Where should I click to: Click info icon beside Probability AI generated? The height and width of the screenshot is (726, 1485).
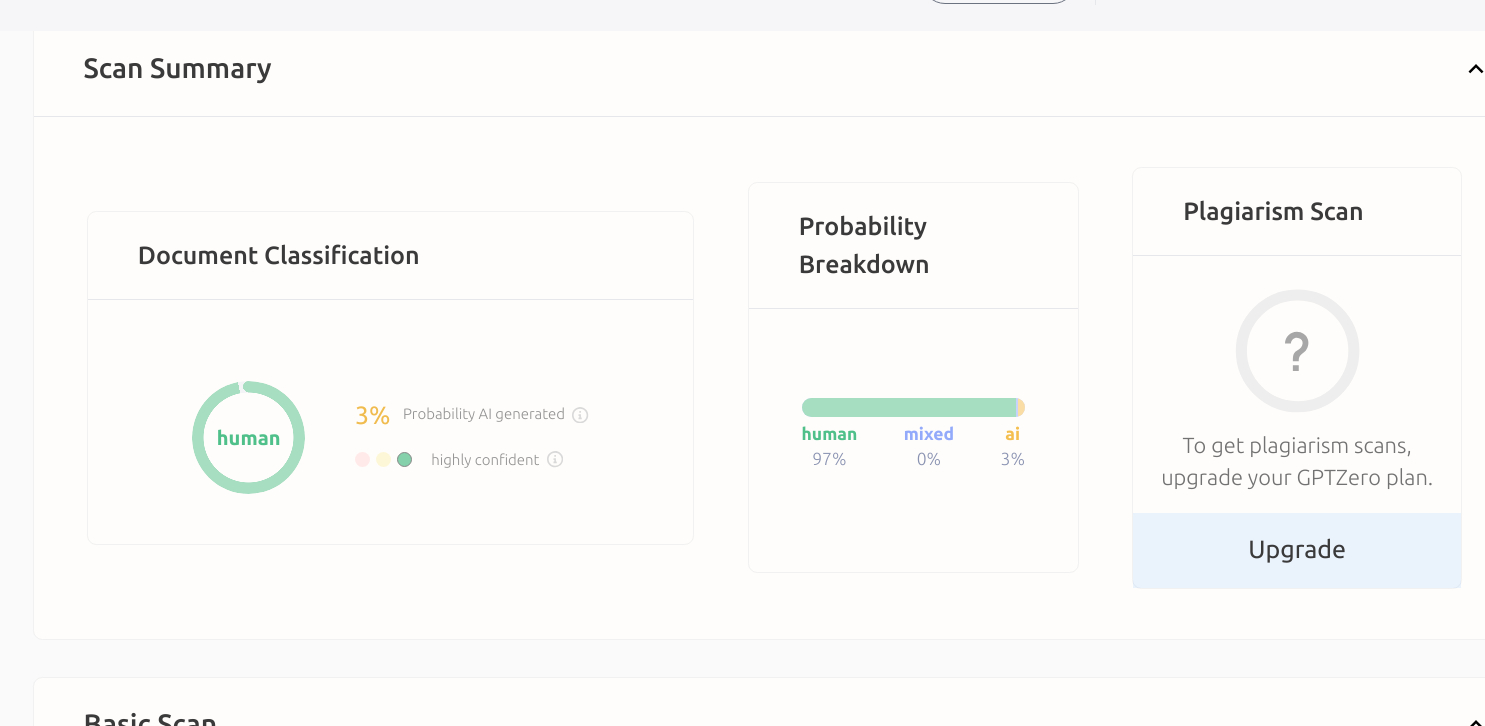(580, 415)
